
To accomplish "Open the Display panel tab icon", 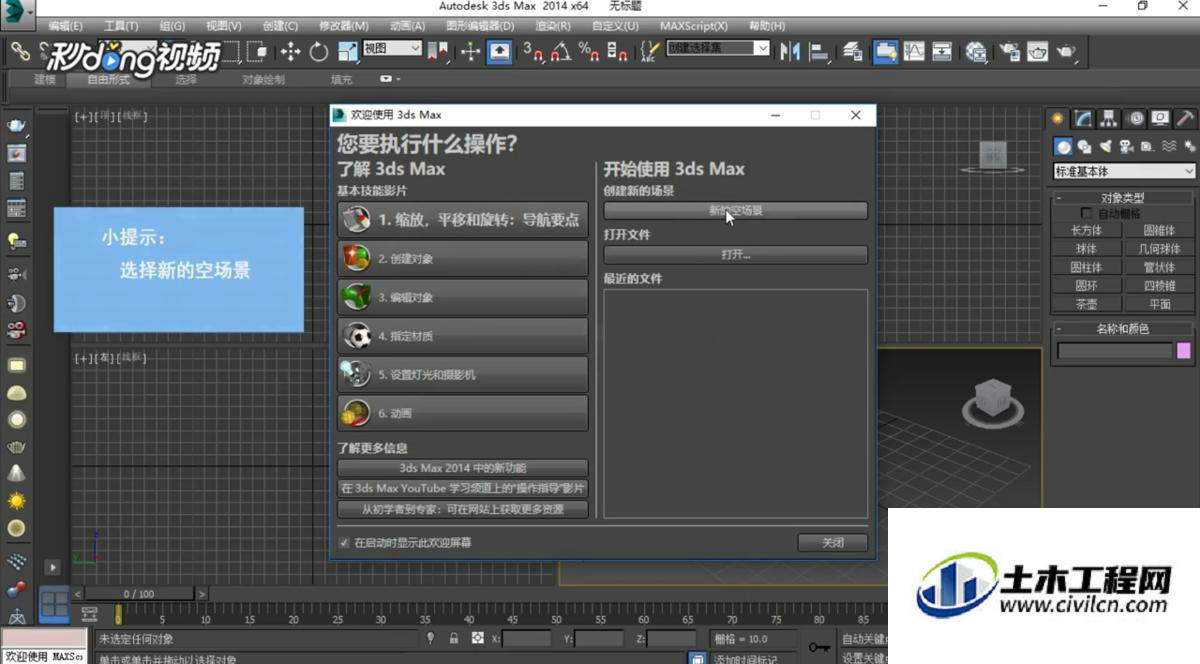I will [x=1160, y=118].
